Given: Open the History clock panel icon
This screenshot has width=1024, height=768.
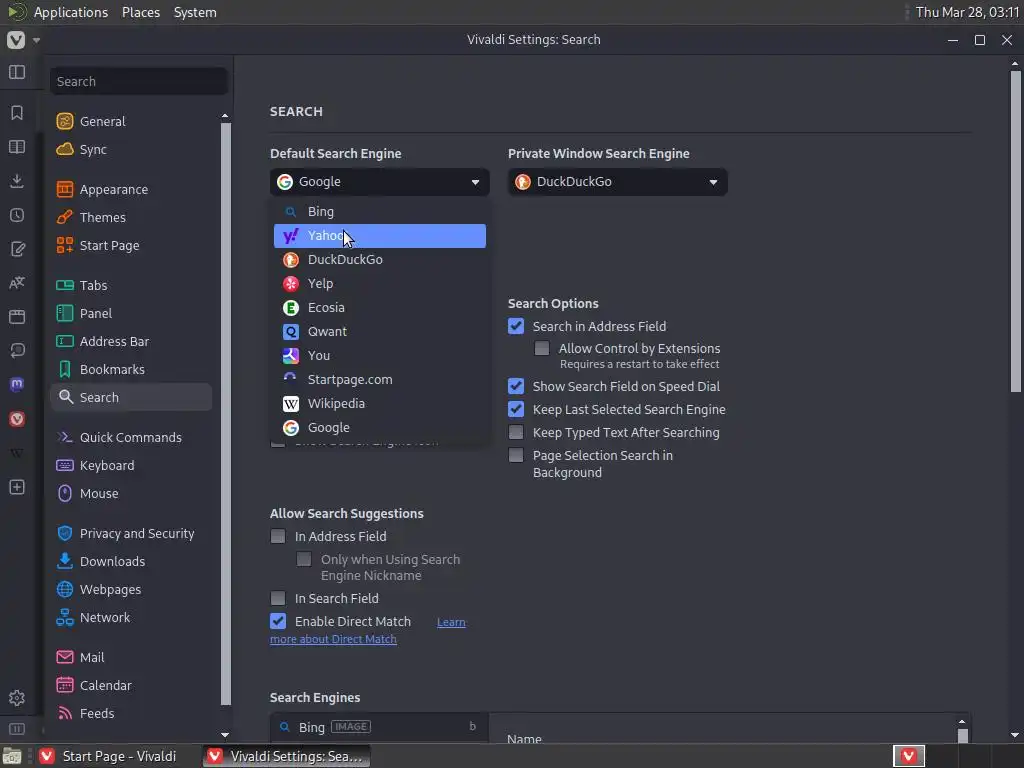Looking at the screenshot, I should (17, 215).
